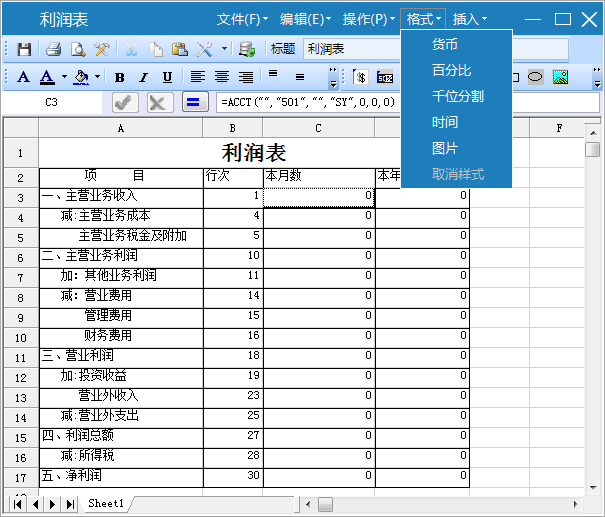Expand the drawing toolbar overflow at far right
Image resolution: width=605 pixels, height=517 pixels.
[597, 77]
